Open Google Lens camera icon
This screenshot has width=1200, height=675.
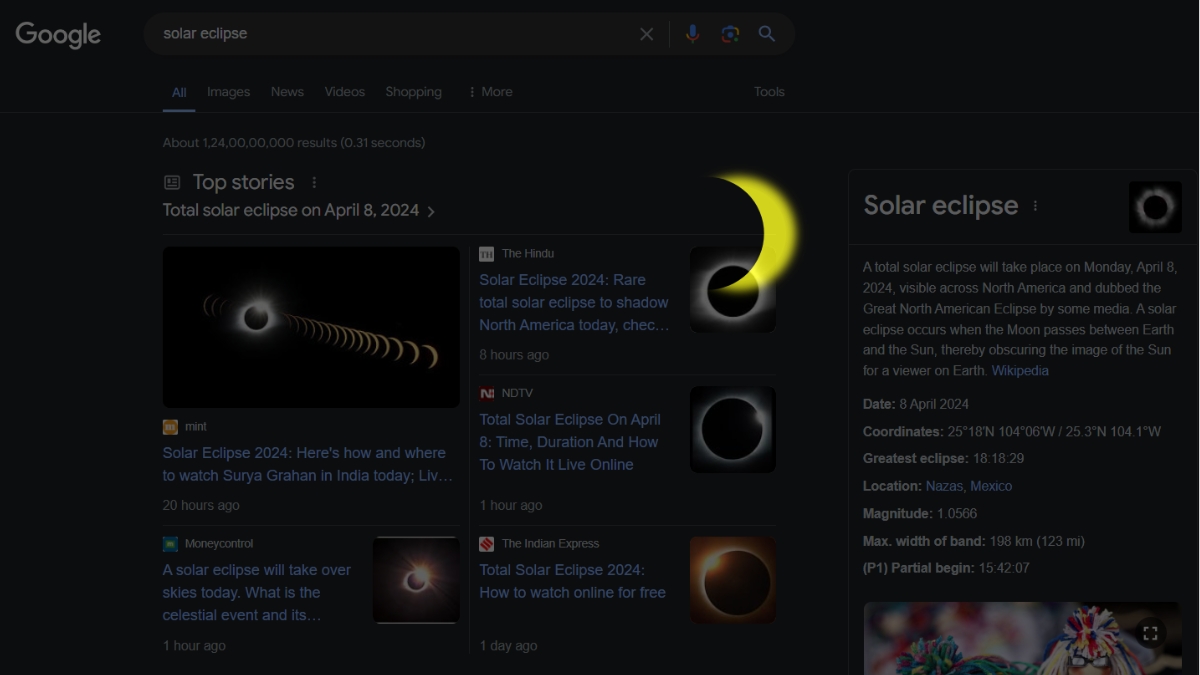coord(729,33)
